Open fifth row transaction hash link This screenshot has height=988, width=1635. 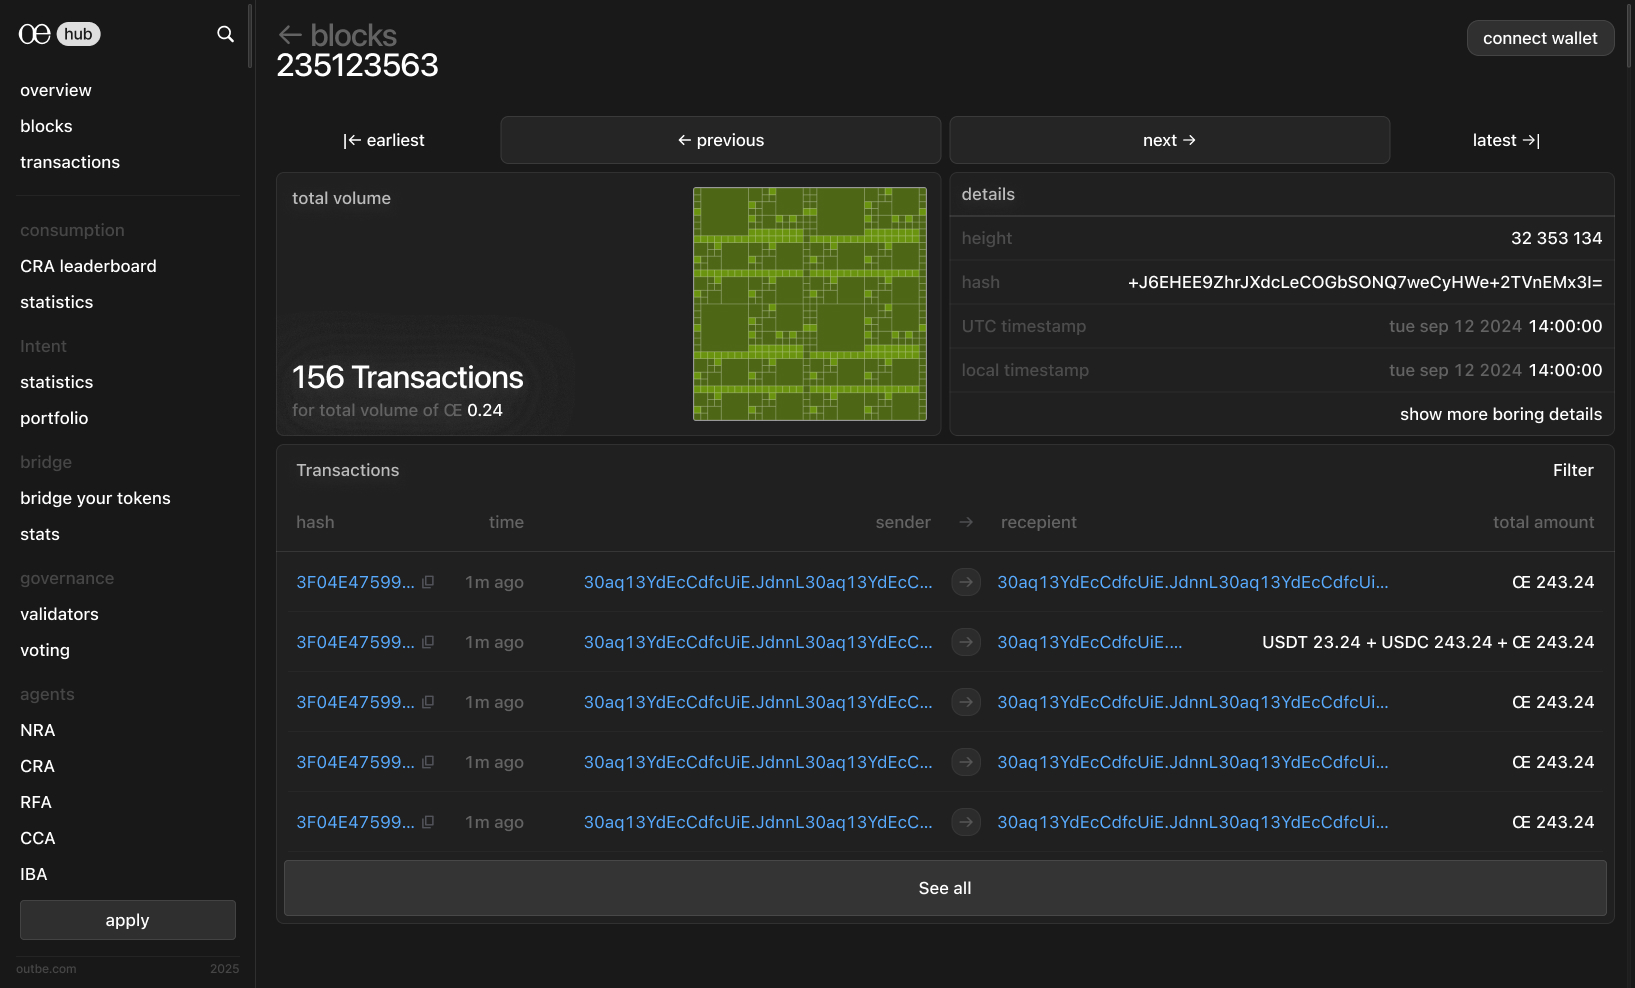click(355, 822)
